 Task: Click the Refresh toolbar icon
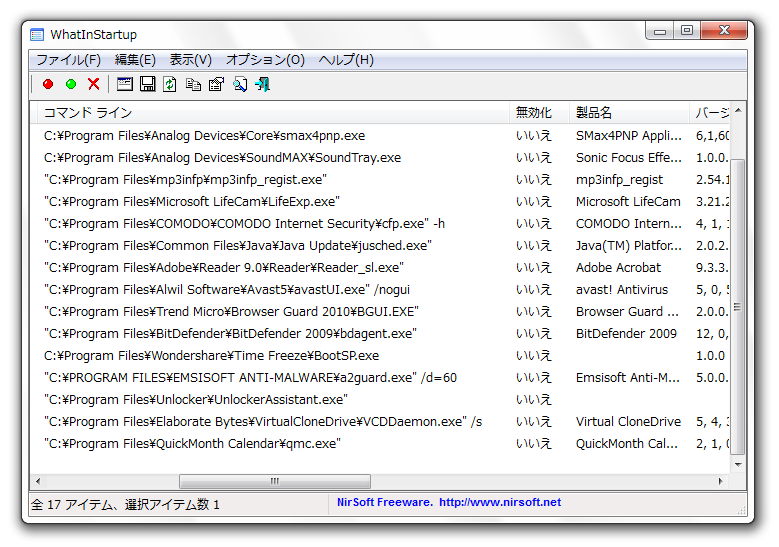170,84
